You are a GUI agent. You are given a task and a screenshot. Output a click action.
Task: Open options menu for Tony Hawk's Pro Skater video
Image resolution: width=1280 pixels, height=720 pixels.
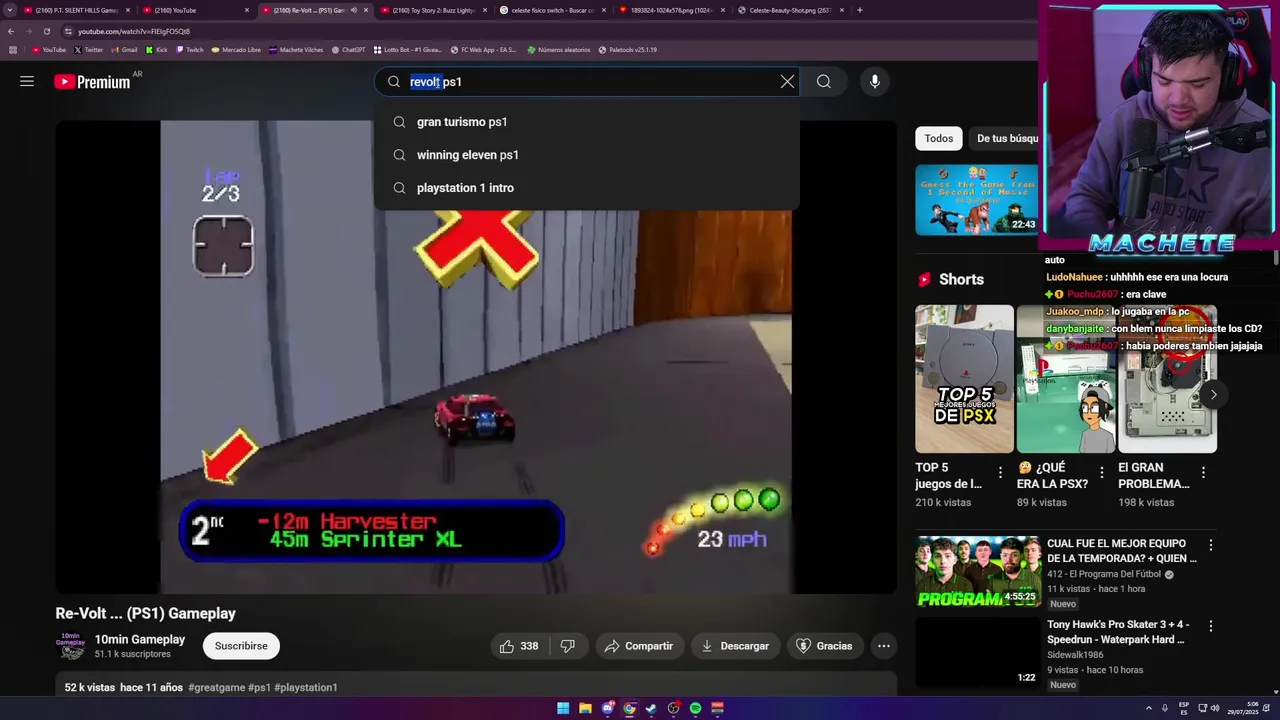pos(1211,626)
